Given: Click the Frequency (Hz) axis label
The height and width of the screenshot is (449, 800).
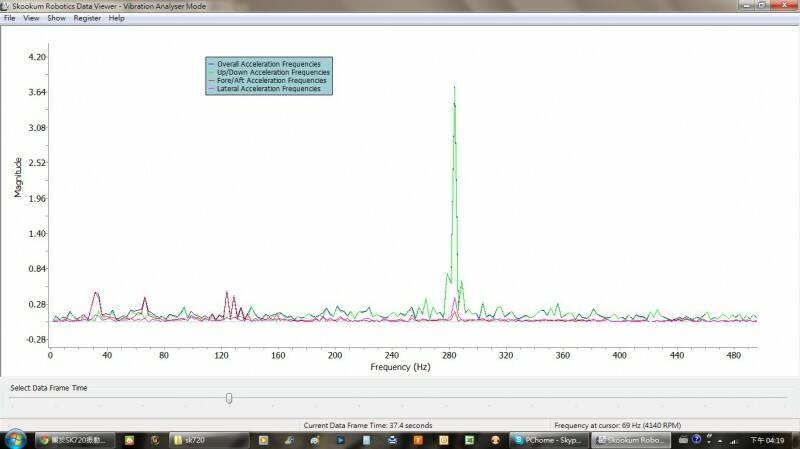Looking at the screenshot, I should (400, 367).
